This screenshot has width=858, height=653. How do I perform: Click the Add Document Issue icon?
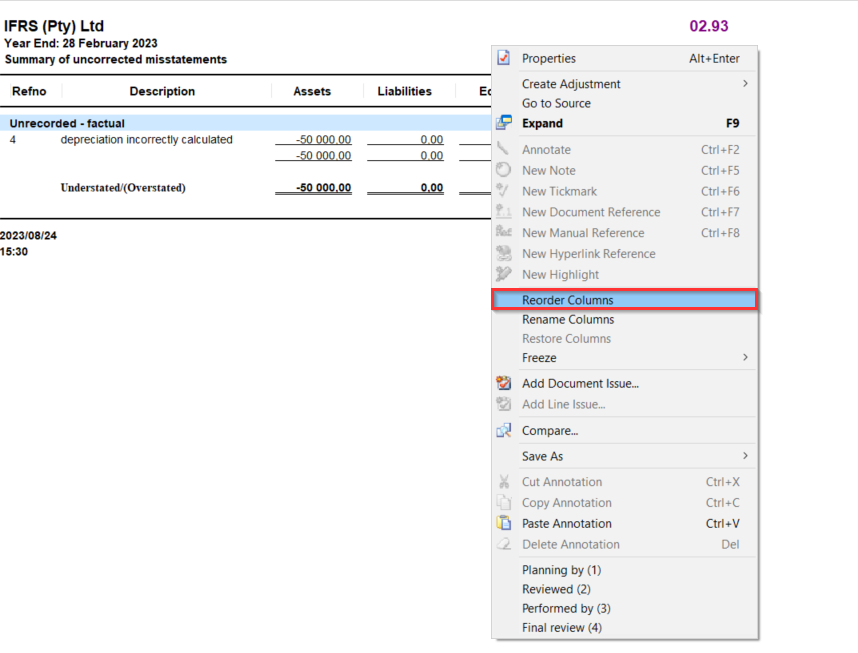pyautogui.click(x=504, y=383)
